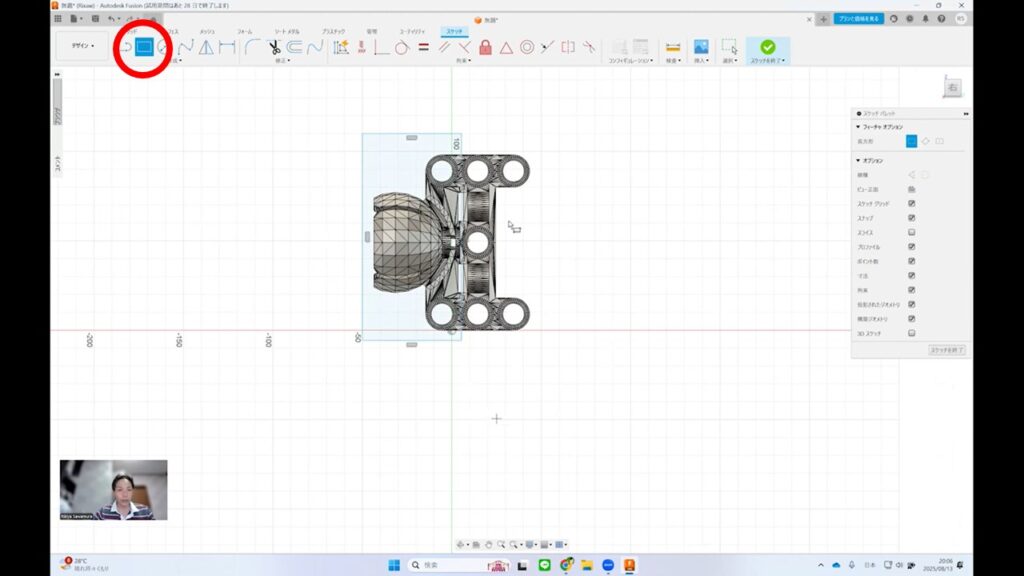
Task: Finish sketch with the green checkmark
Action: (x=767, y=47)
